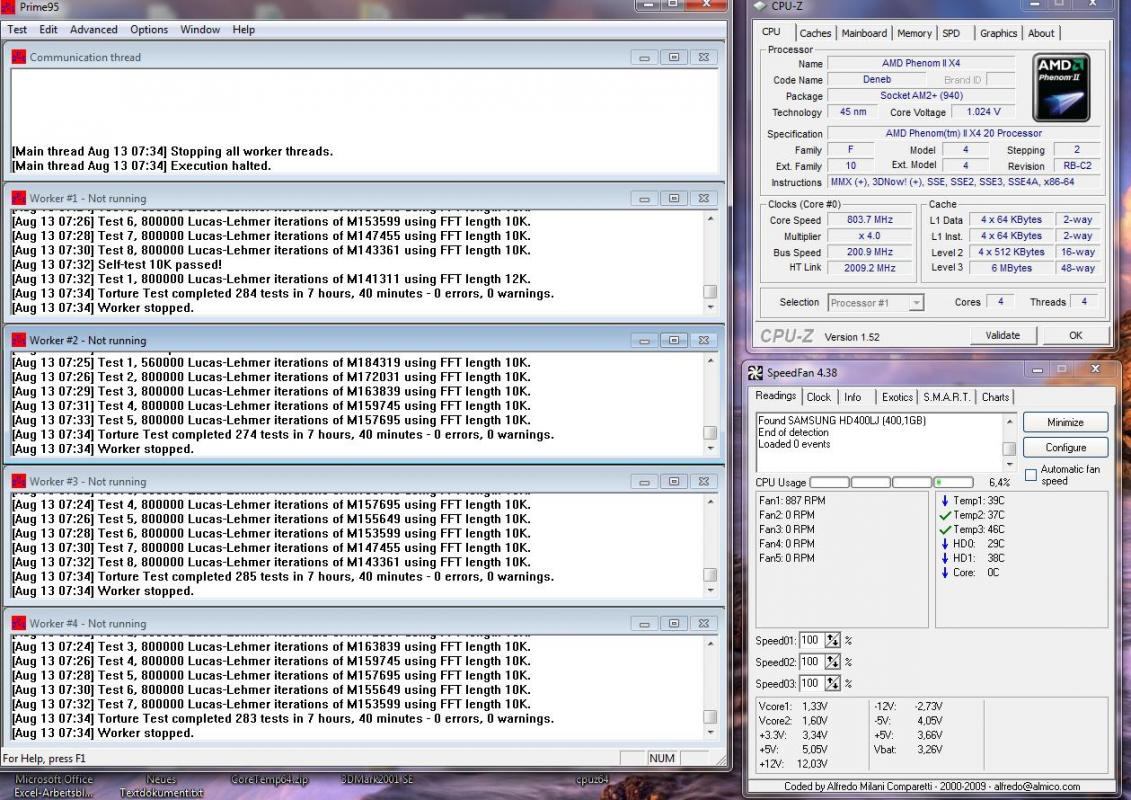
Task: Click the CPU Usage bar indicator
Action: (892, 482)
